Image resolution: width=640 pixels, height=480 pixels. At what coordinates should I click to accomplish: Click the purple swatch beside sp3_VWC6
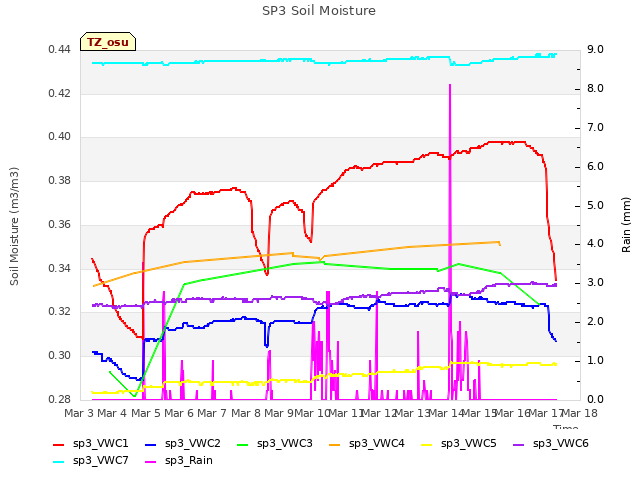(519, 444)
